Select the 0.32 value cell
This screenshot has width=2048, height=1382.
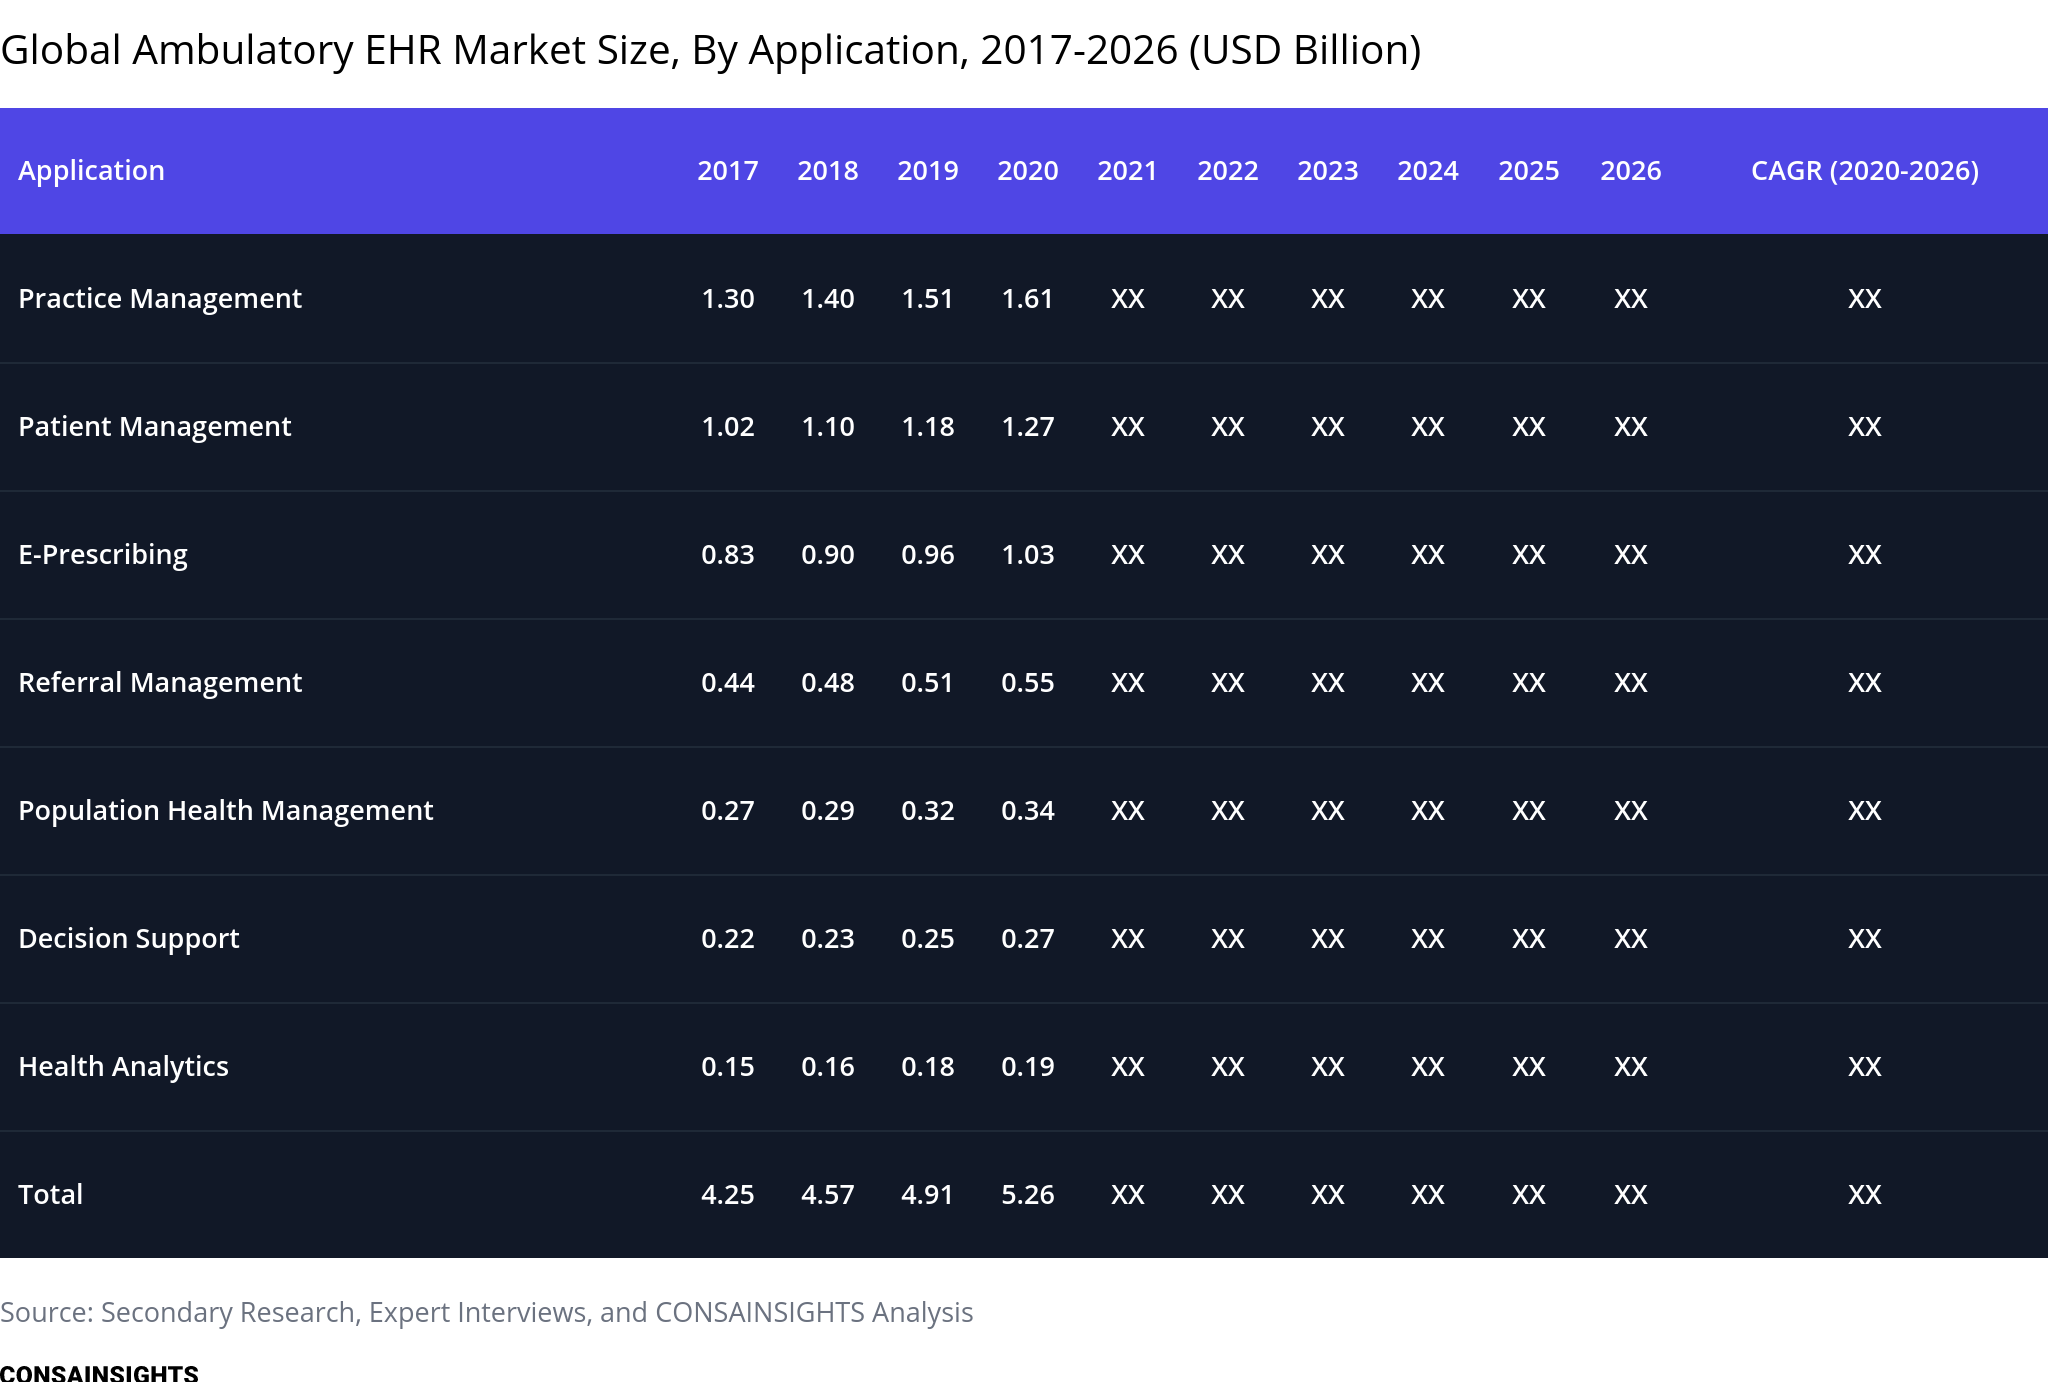click(928, 811)
